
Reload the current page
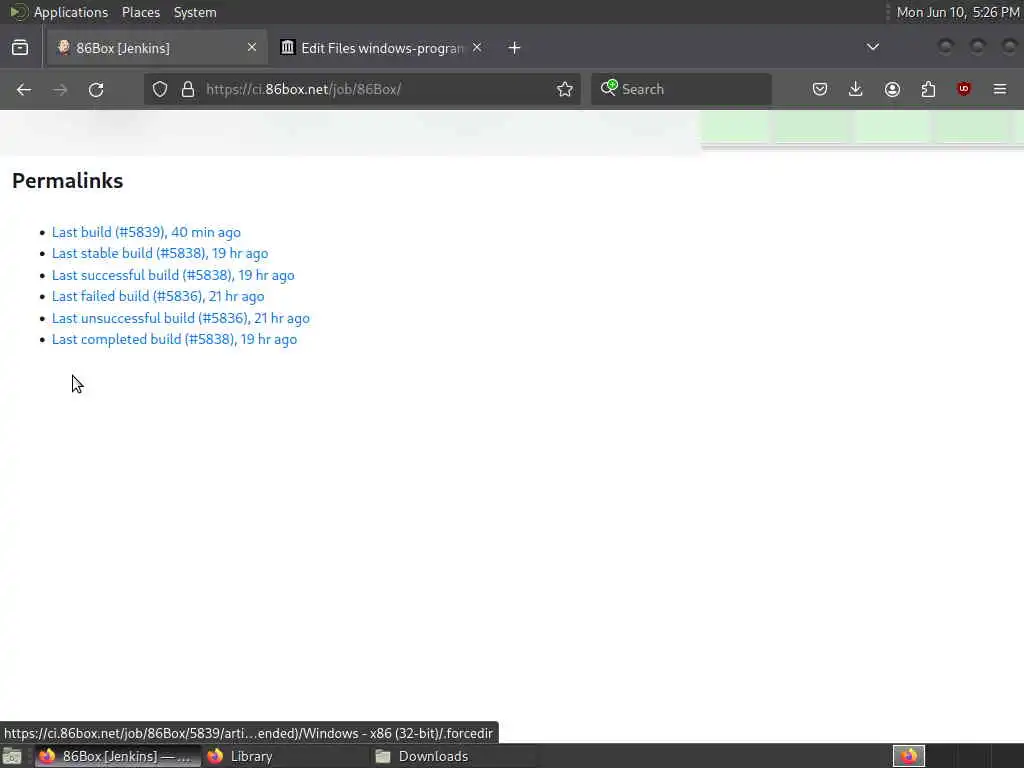click(x=96, y=89)
